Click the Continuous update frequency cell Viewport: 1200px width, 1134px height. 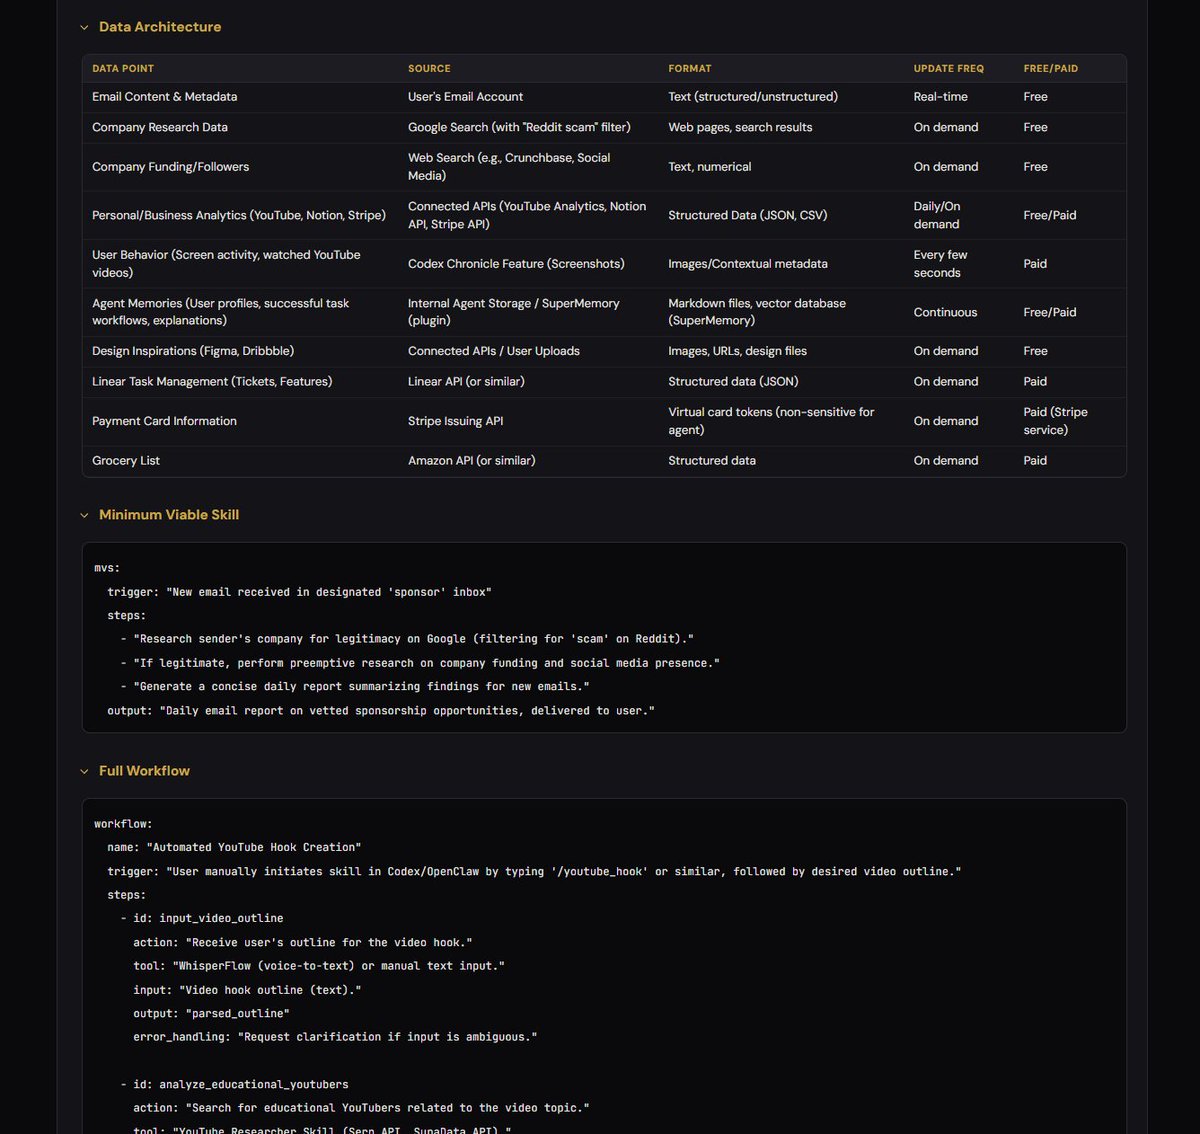(x=945, y=312)
